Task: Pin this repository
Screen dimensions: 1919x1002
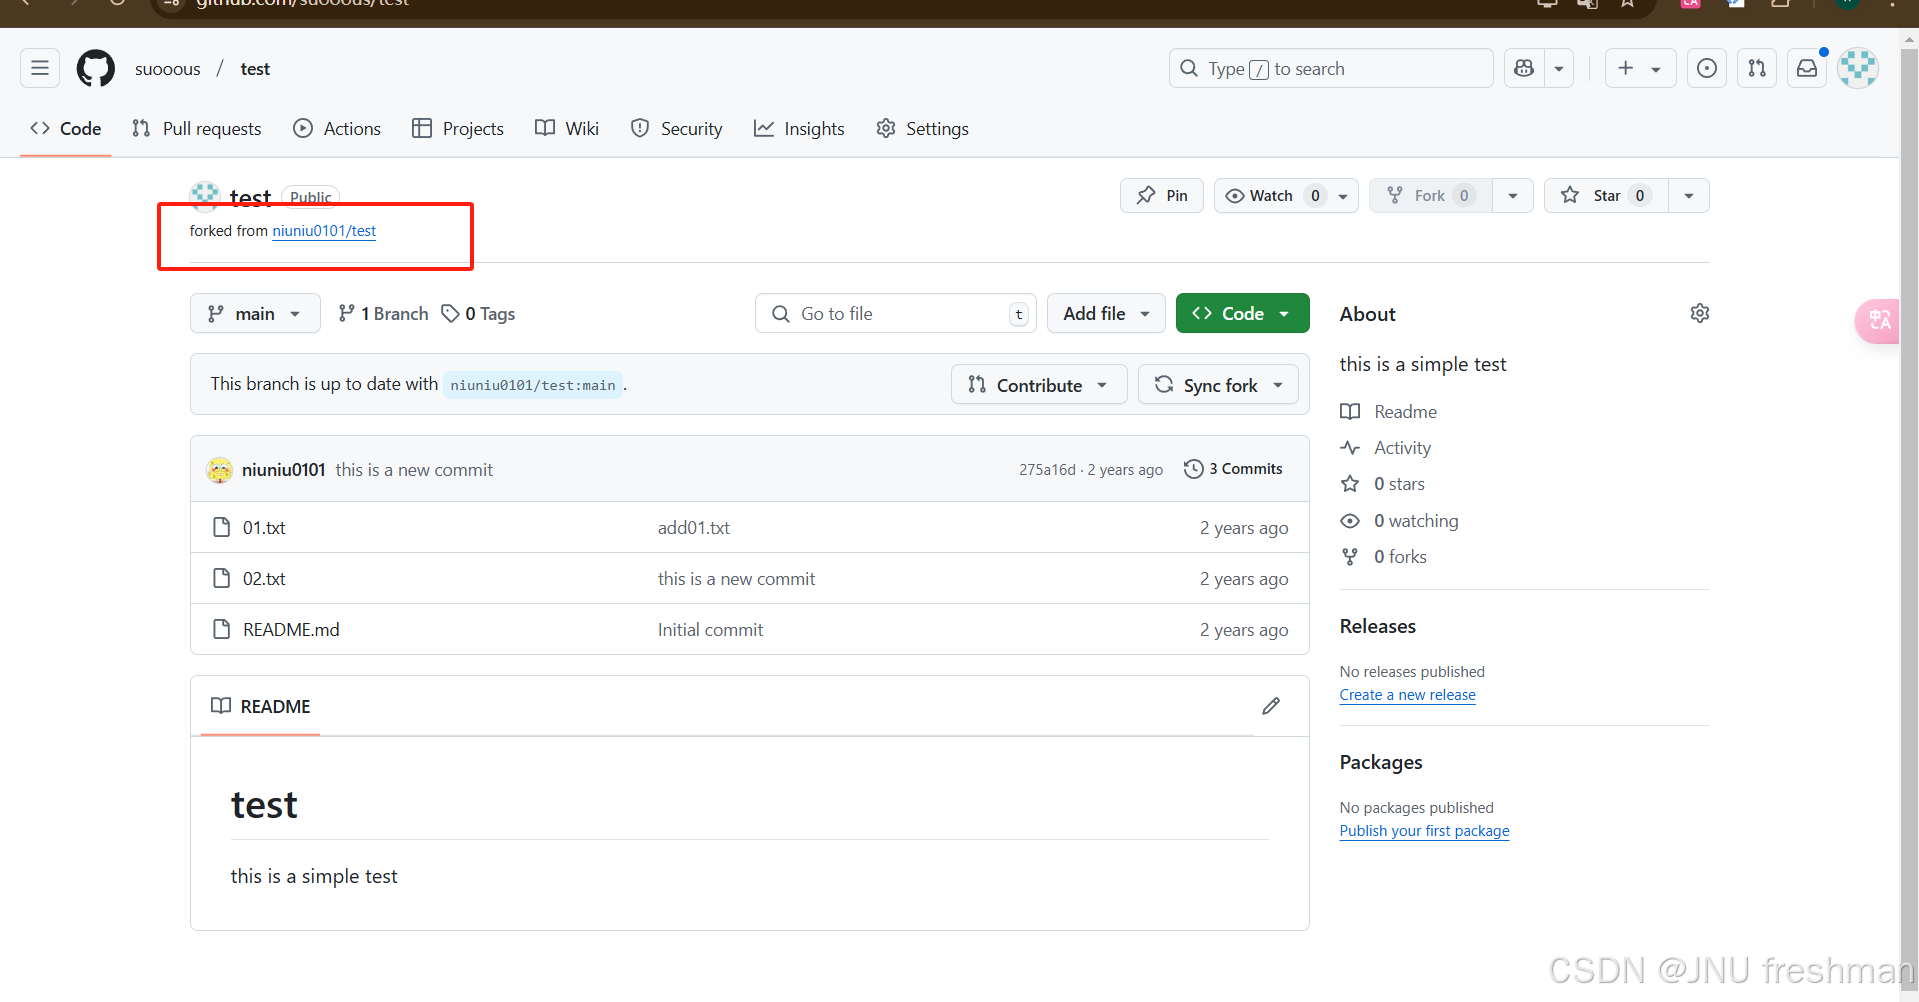Action: pos(1162,195)
